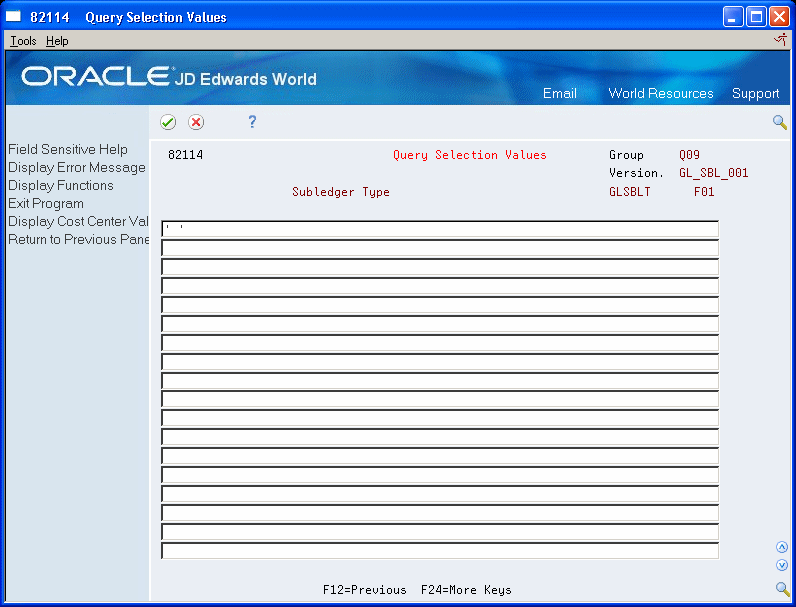Screen dimensions: 796x607
Task: Choose Exit Program
Action: (x=46, y=204)
